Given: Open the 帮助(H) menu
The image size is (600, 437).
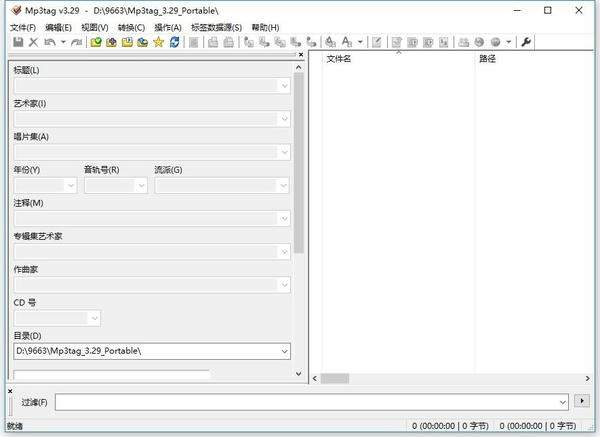Looking at the screenshot, I should point(265,28).
